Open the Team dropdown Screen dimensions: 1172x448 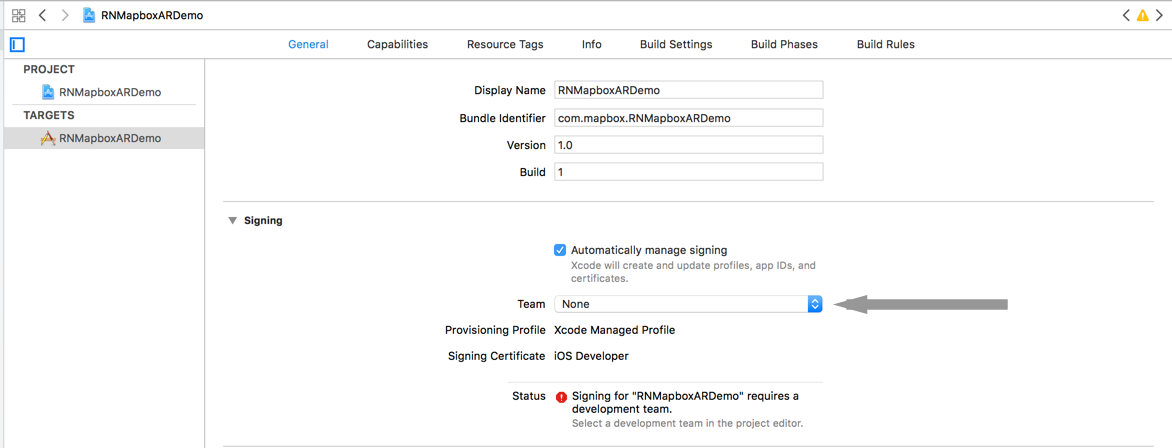tap(688, 304)
